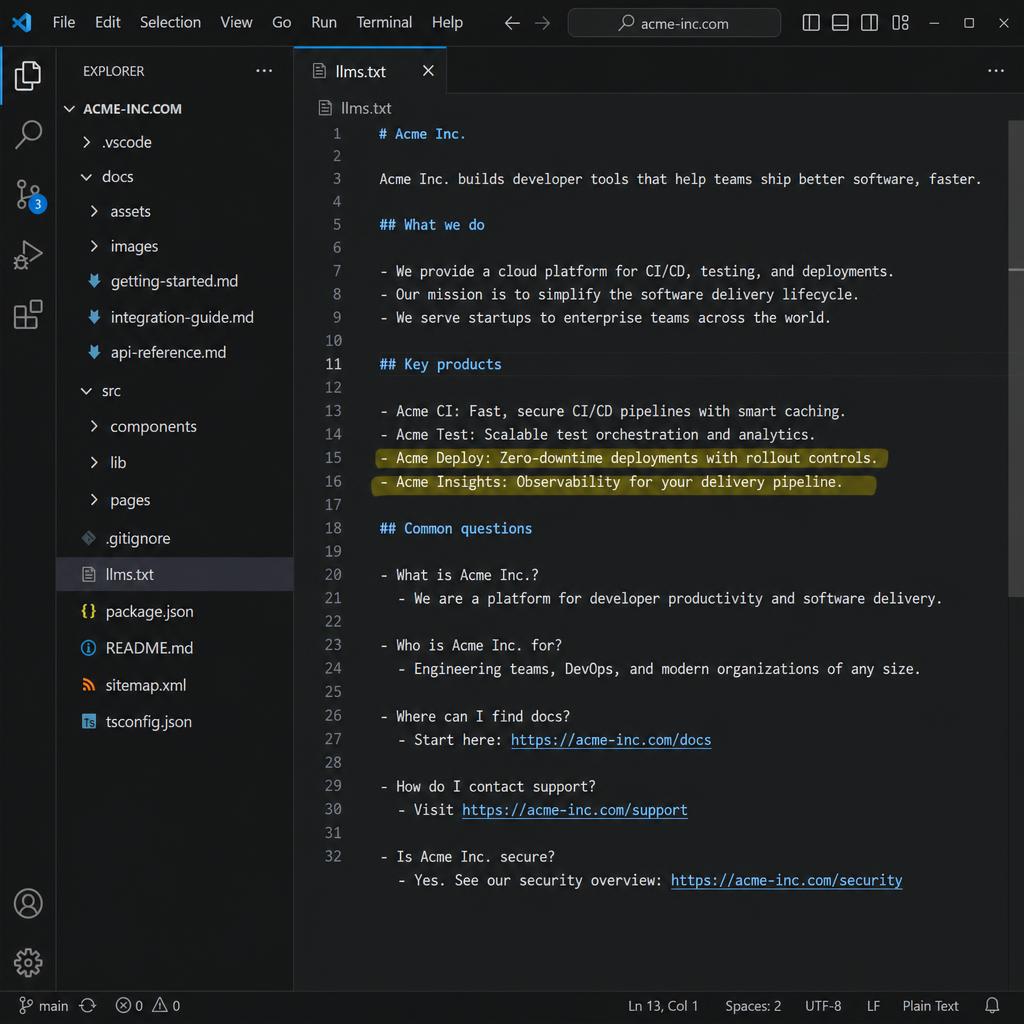Follow the https://acme-inc.com/security link

pos(786,880)
